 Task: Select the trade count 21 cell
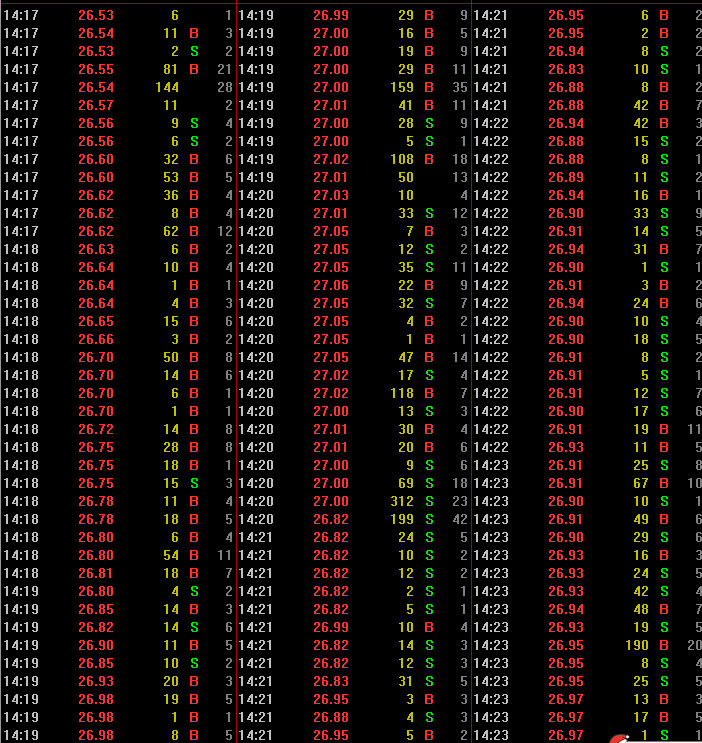pyautogui.click(x=224, y=69)
